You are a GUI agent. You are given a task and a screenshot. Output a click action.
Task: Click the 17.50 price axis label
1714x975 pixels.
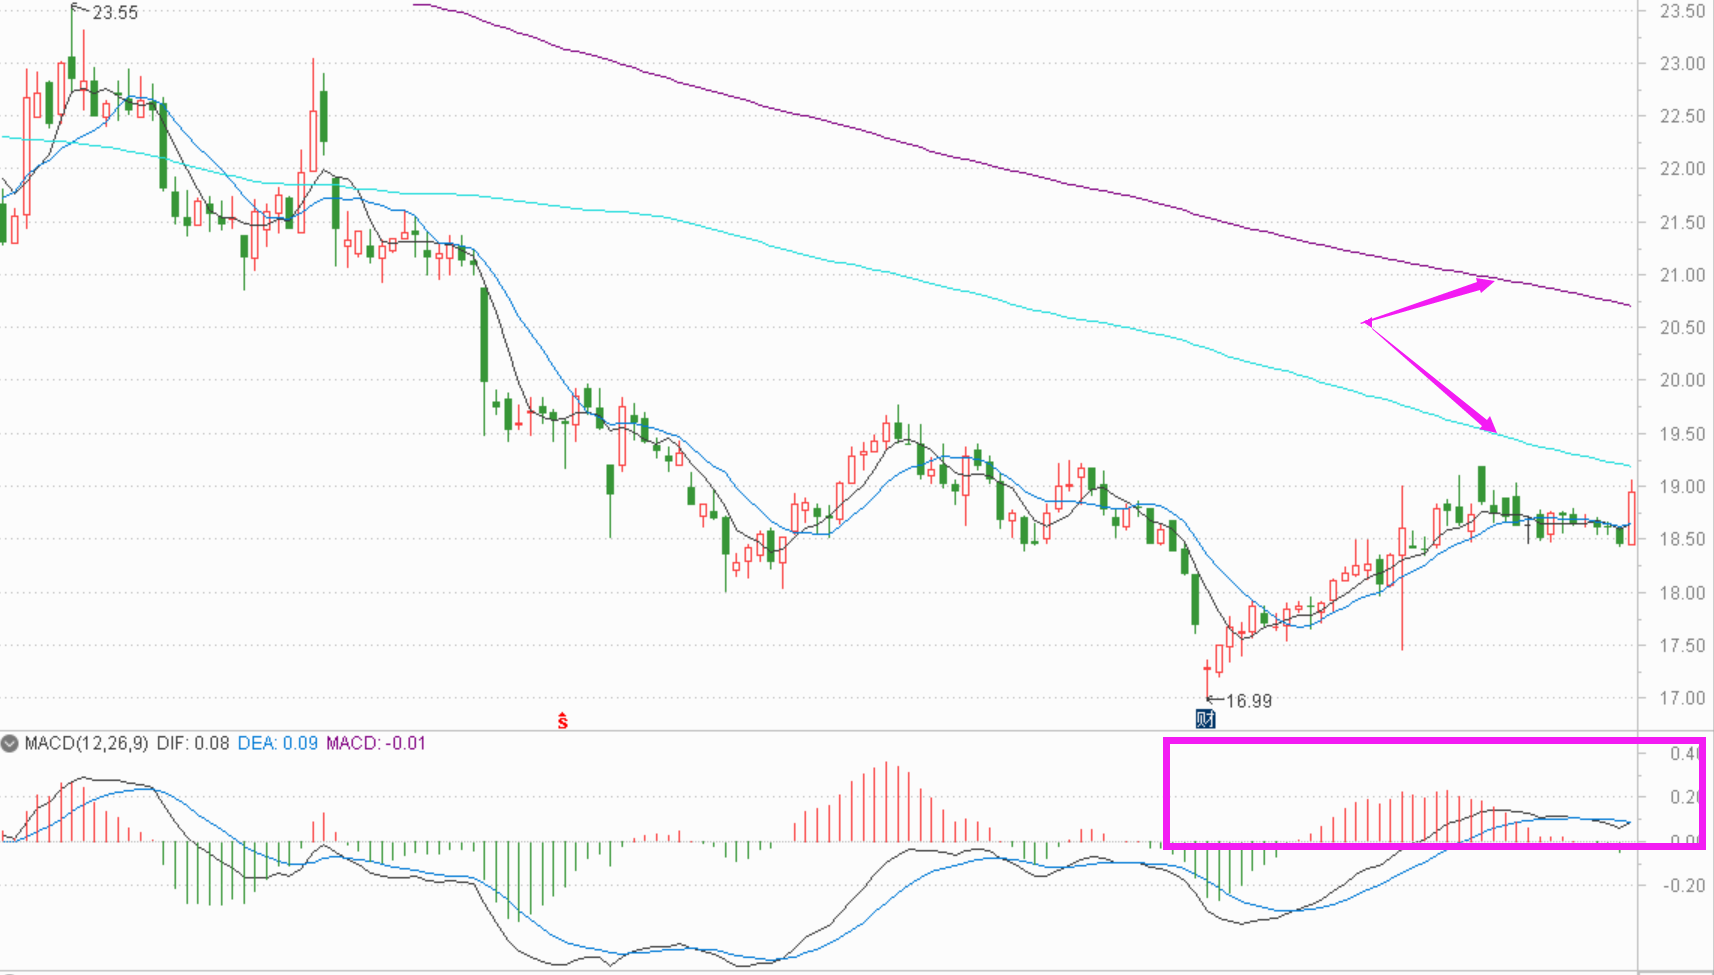1682,645
